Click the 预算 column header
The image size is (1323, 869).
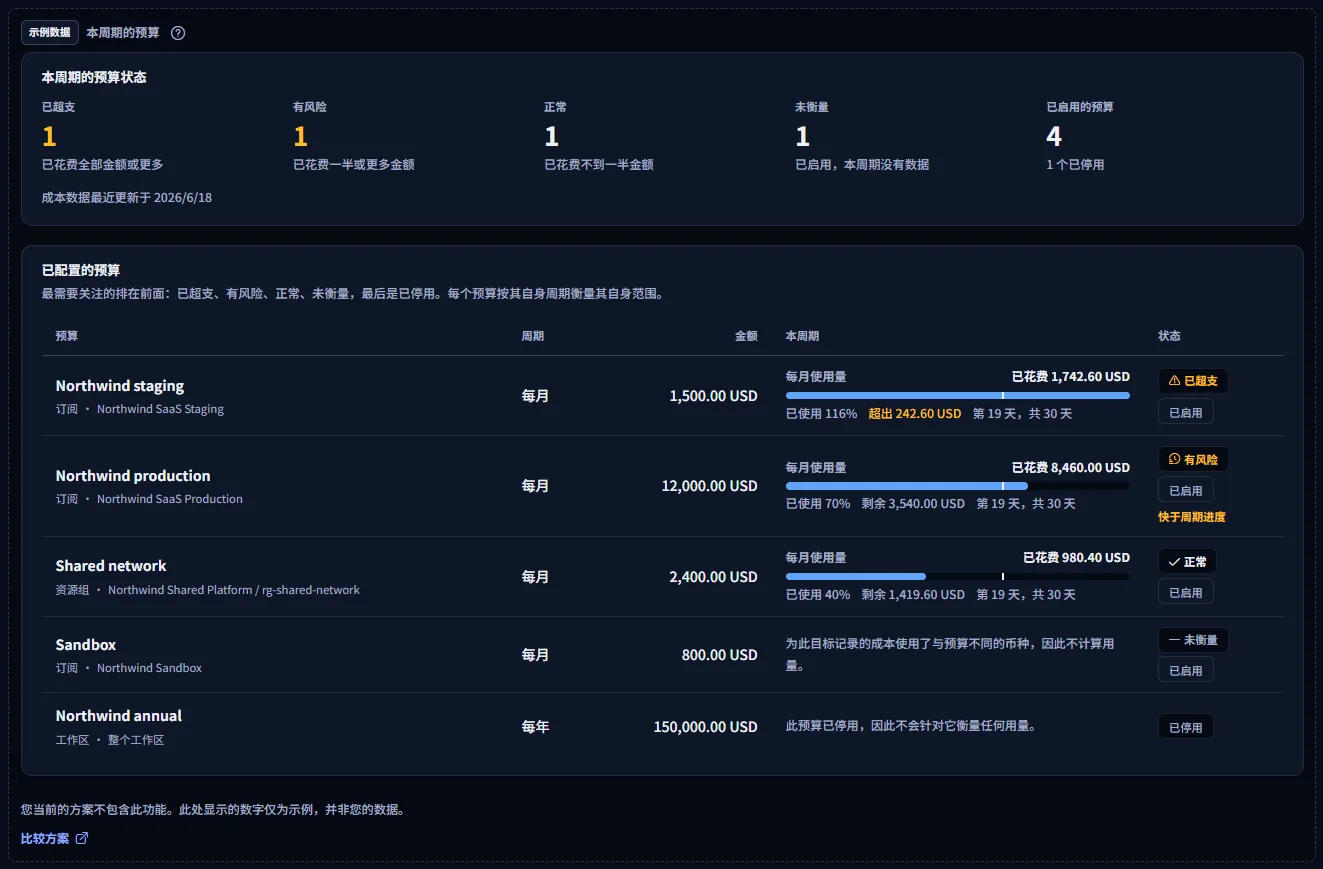click(67, 336)
